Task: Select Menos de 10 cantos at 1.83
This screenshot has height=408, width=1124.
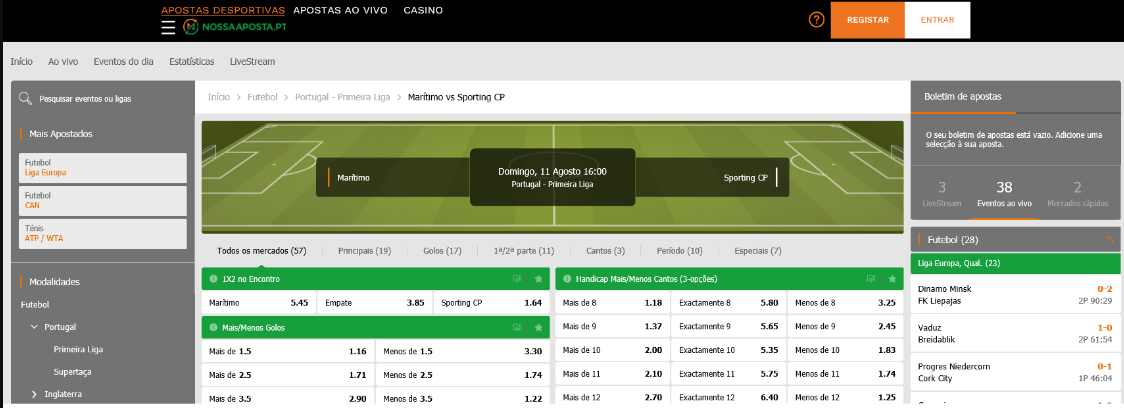Action: coord(845,350)
